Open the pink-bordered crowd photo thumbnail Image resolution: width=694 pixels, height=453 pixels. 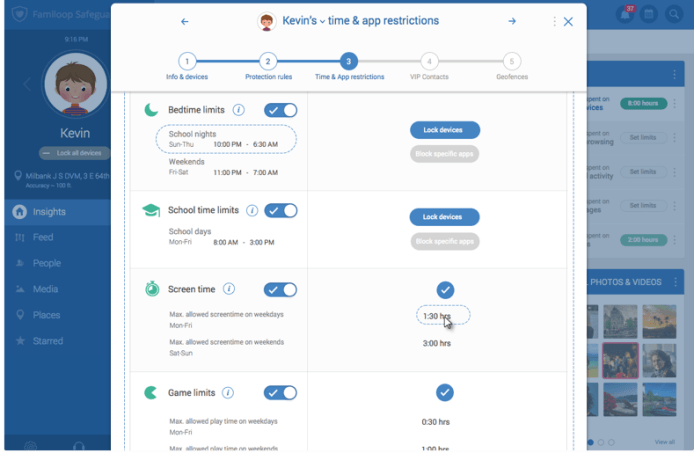click(620, 360)
